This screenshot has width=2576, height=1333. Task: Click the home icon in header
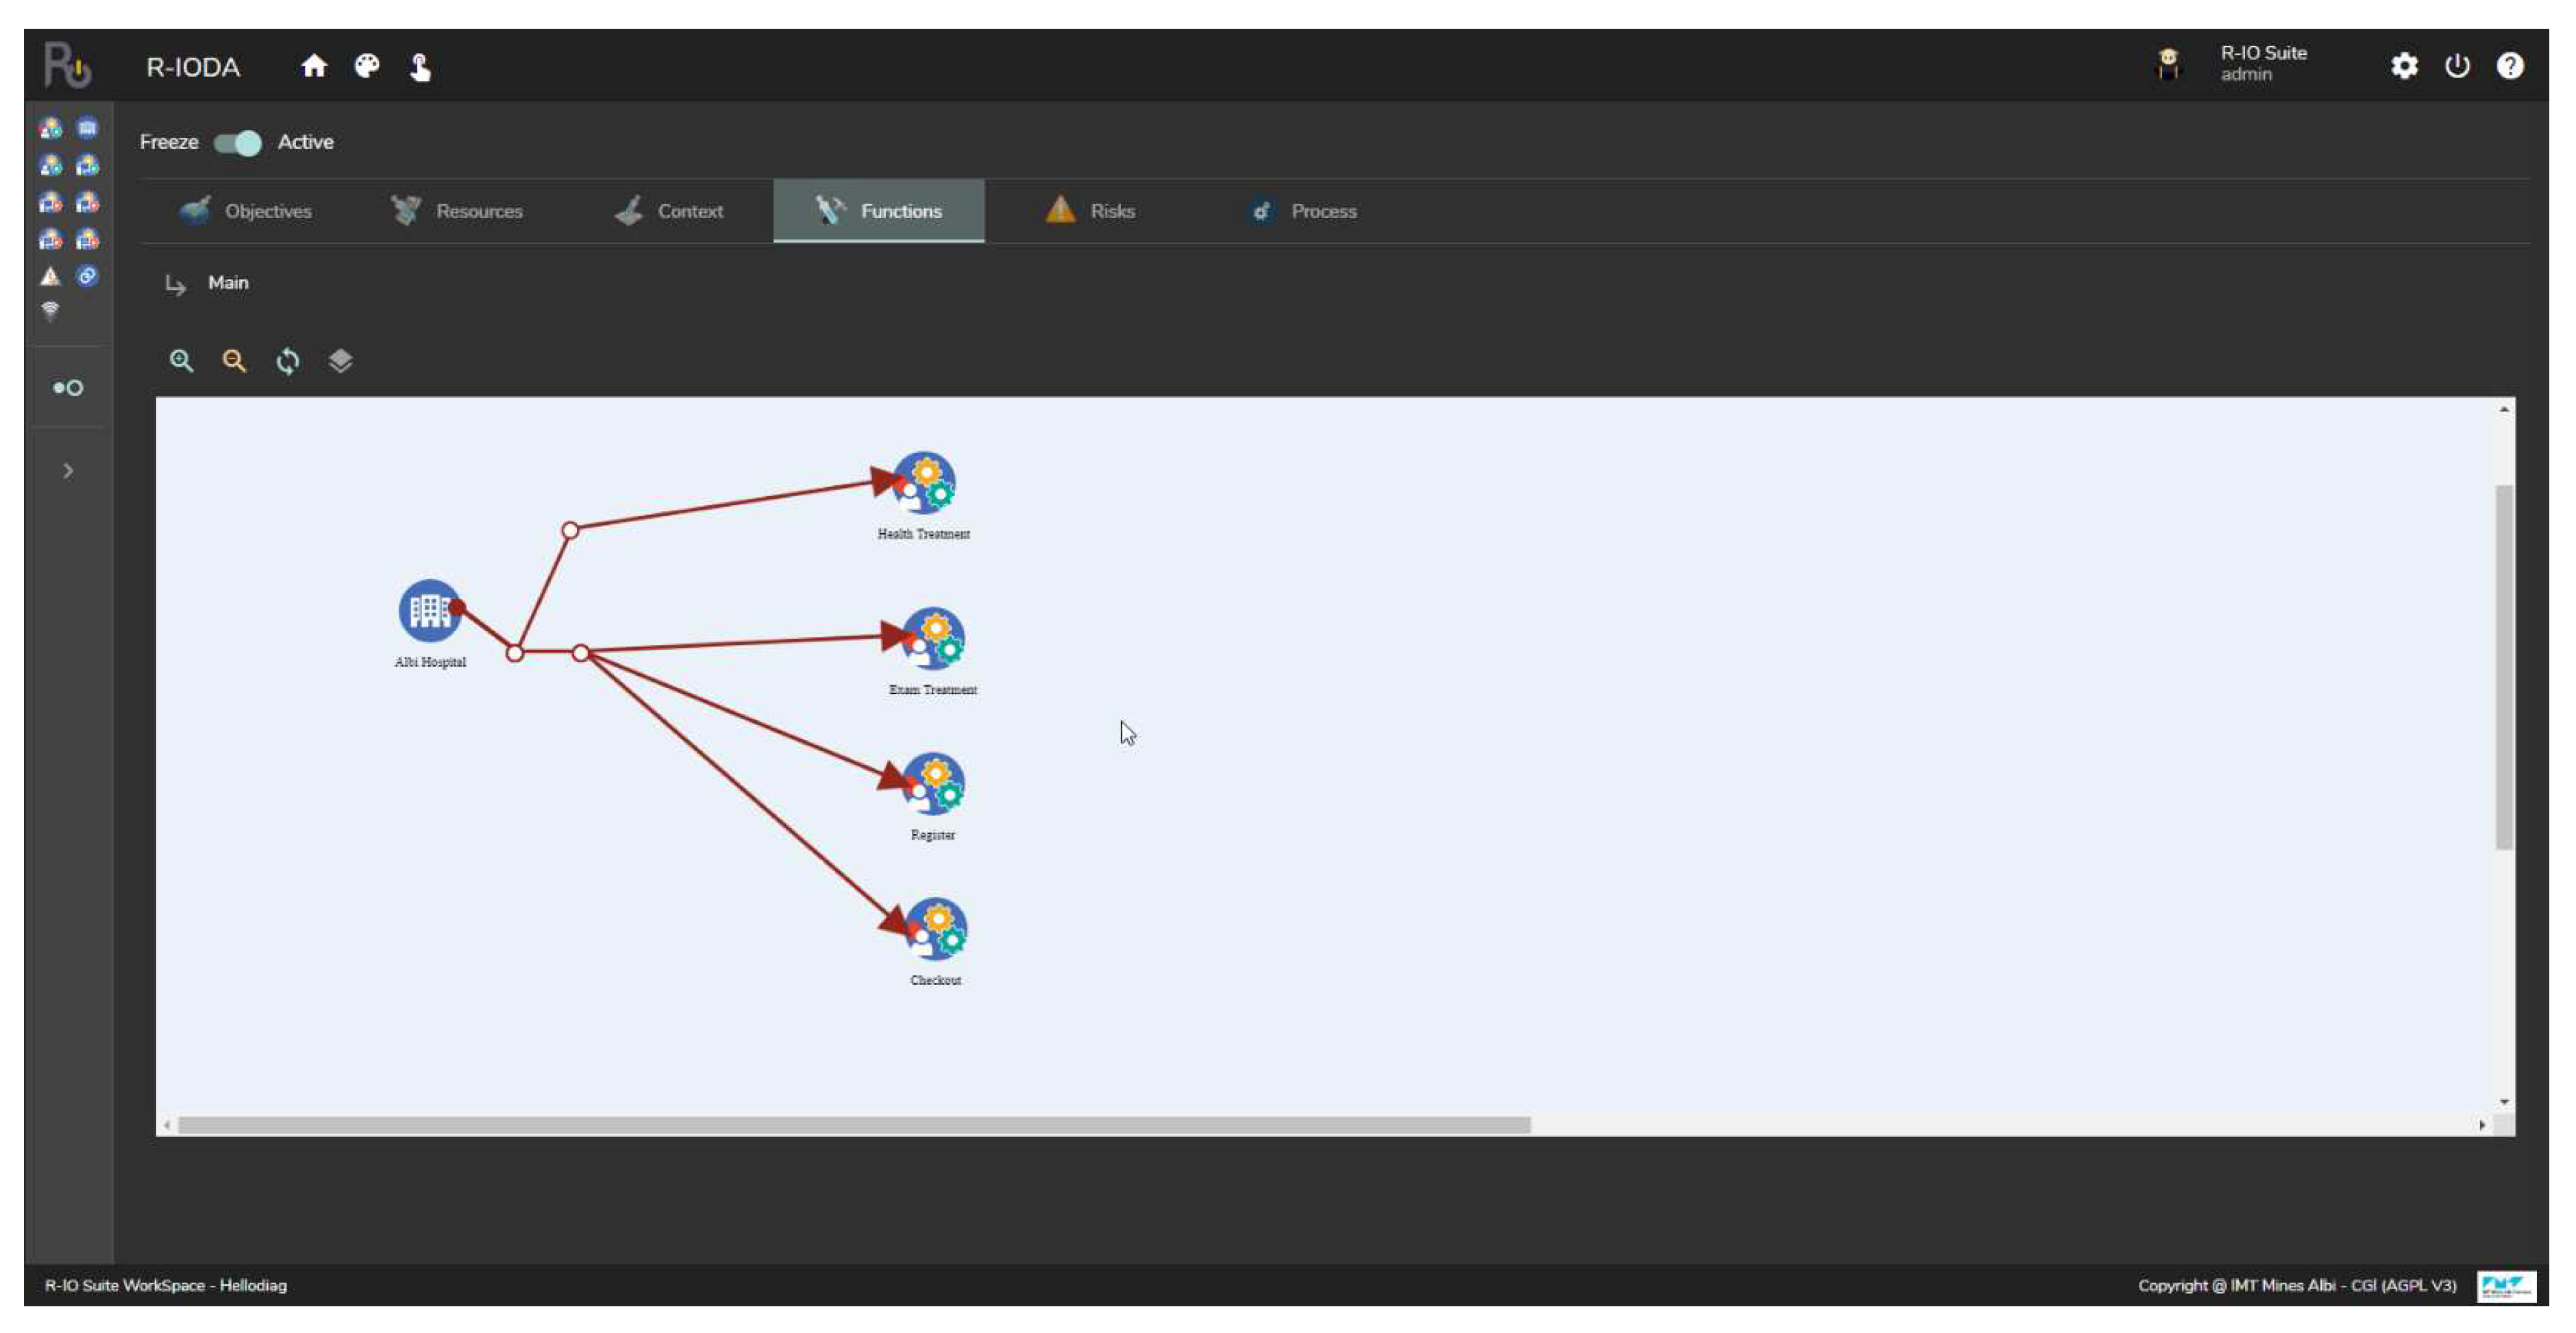[314, 67]
